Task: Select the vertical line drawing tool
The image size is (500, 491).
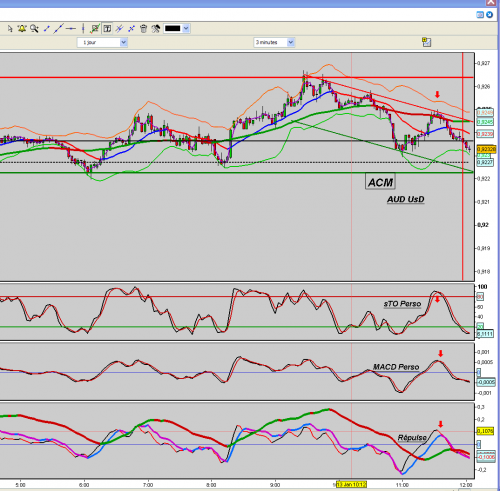Action: click(x=83, y=29)
